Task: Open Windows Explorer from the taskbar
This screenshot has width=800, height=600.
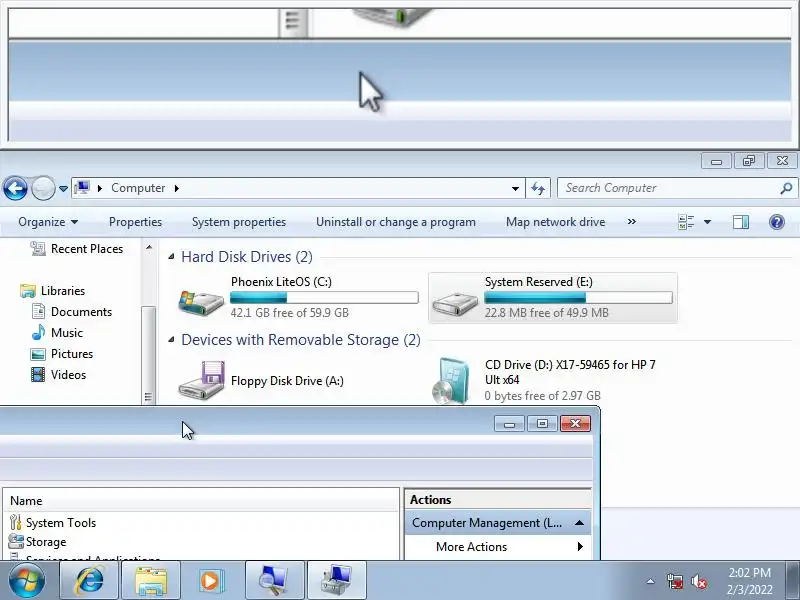Action: 151,581
